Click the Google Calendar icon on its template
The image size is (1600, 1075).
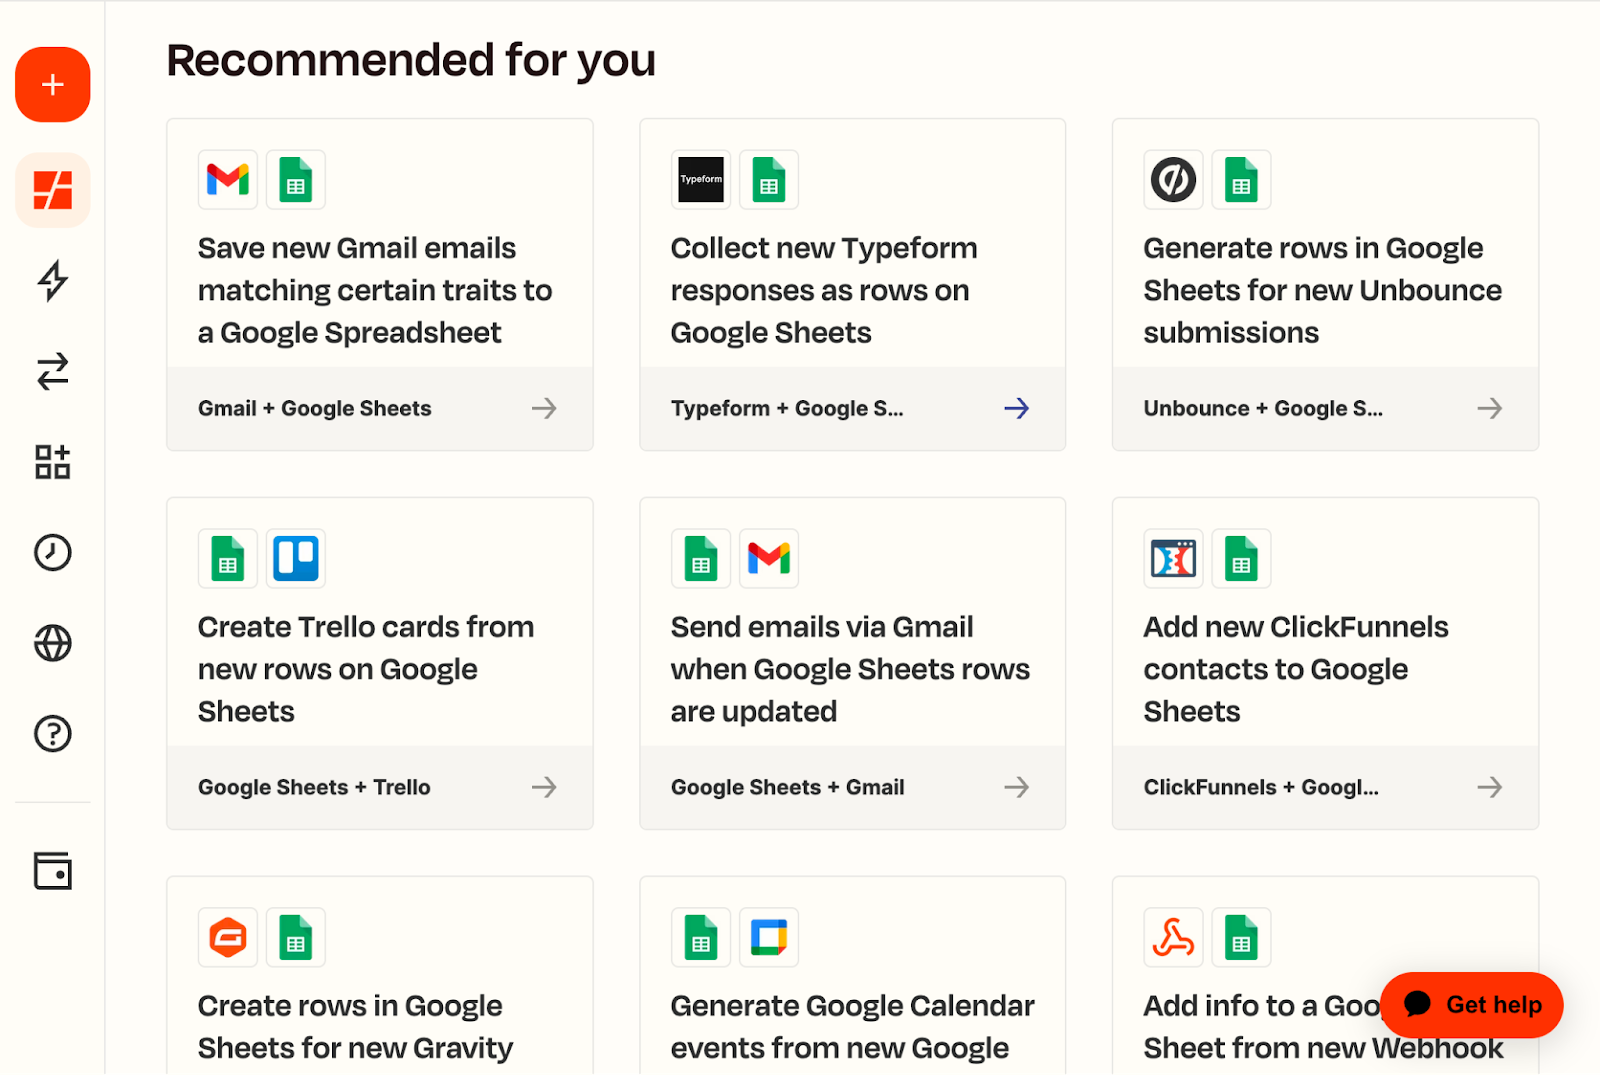click(768, 937)
